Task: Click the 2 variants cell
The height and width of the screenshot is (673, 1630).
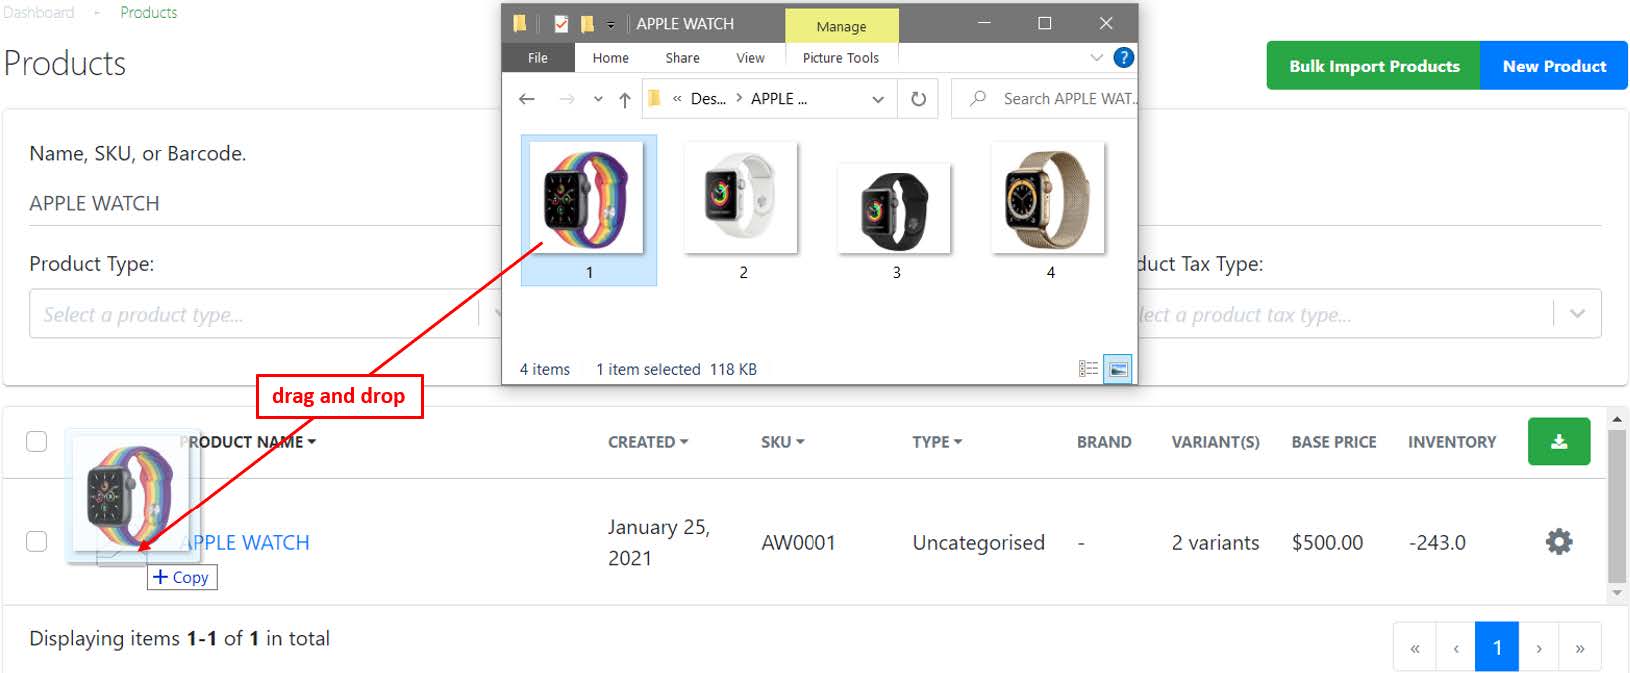Action: (x=1215, y=543)
